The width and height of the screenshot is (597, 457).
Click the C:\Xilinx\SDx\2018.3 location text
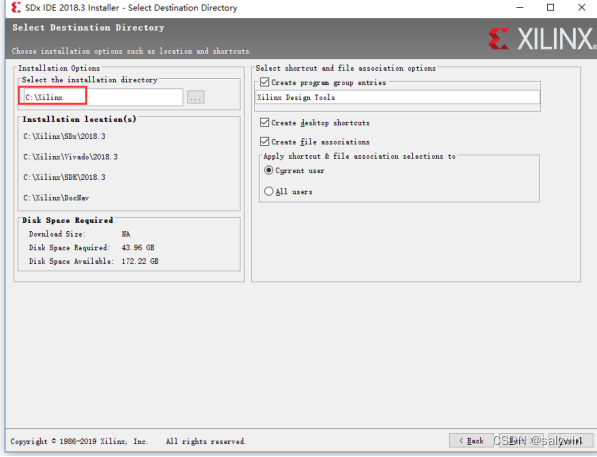(x=64, y=136)
